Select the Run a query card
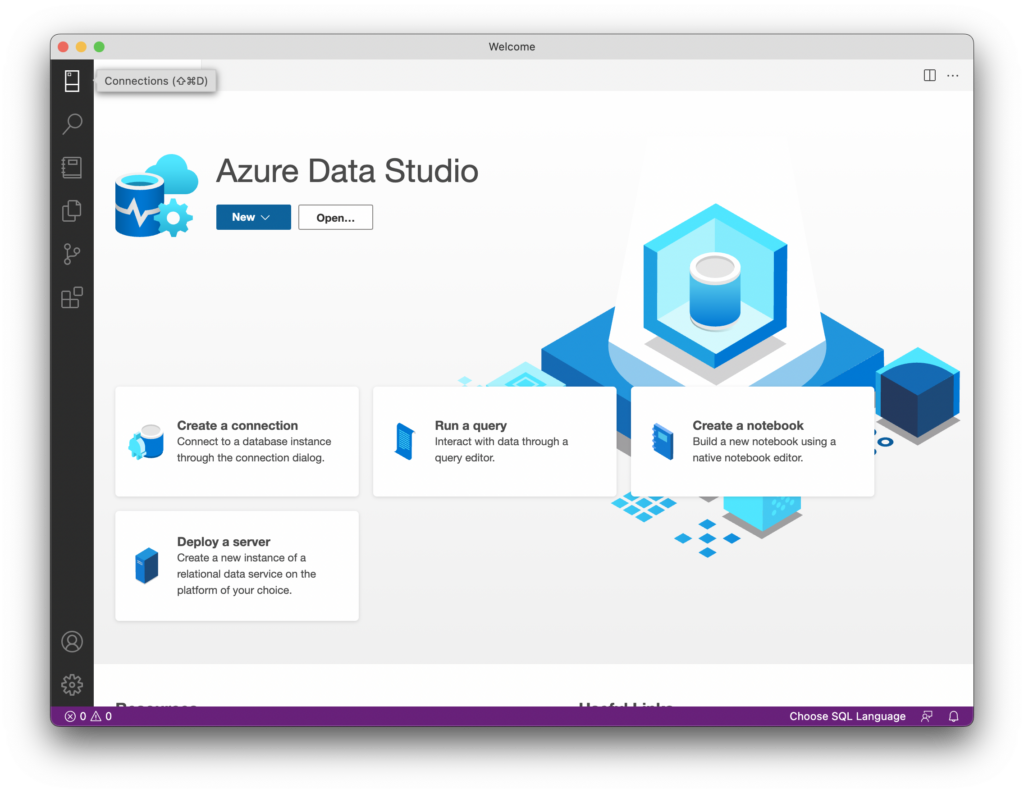Image resolution: width=1024 pixels, height=793 pixels. [494, 441]
